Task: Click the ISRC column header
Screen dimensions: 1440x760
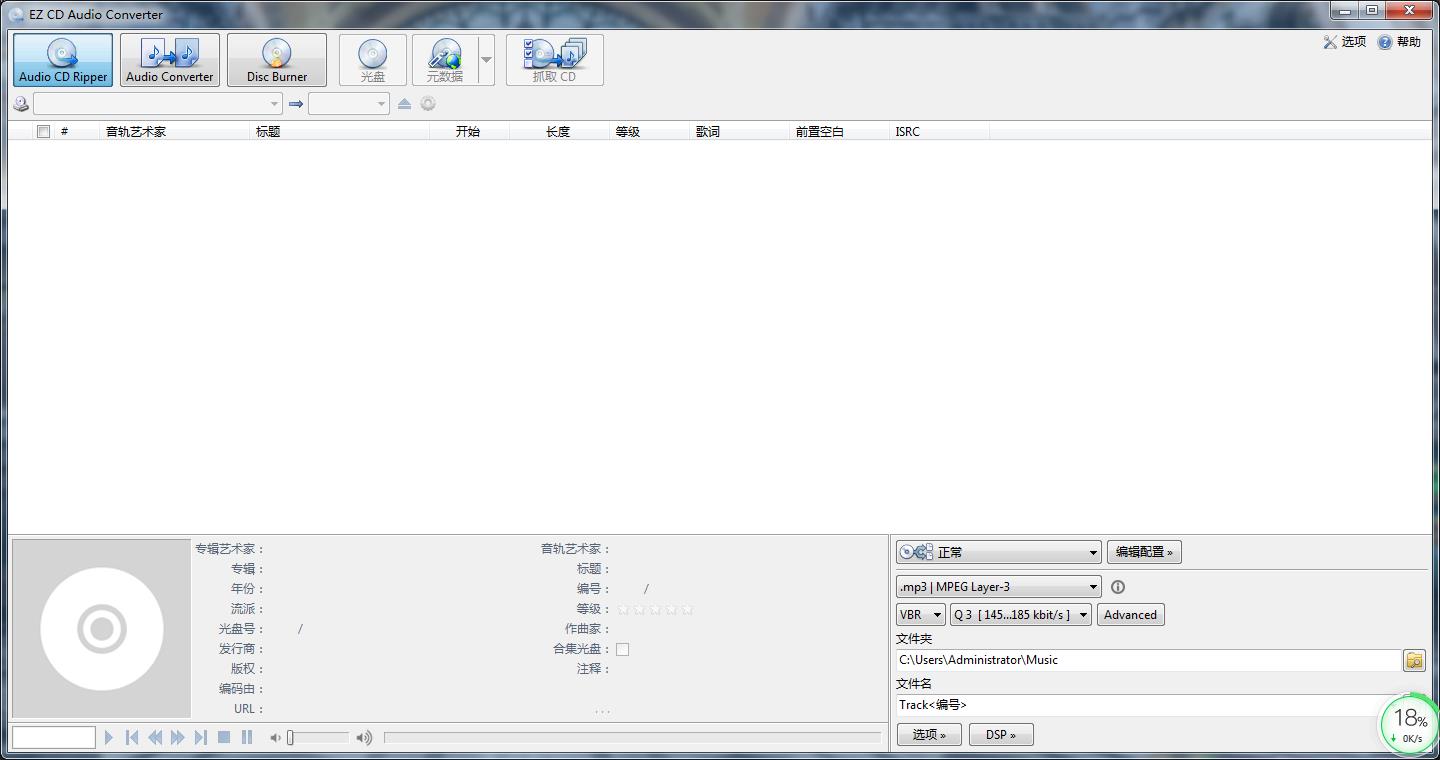Action: point(940,131)
